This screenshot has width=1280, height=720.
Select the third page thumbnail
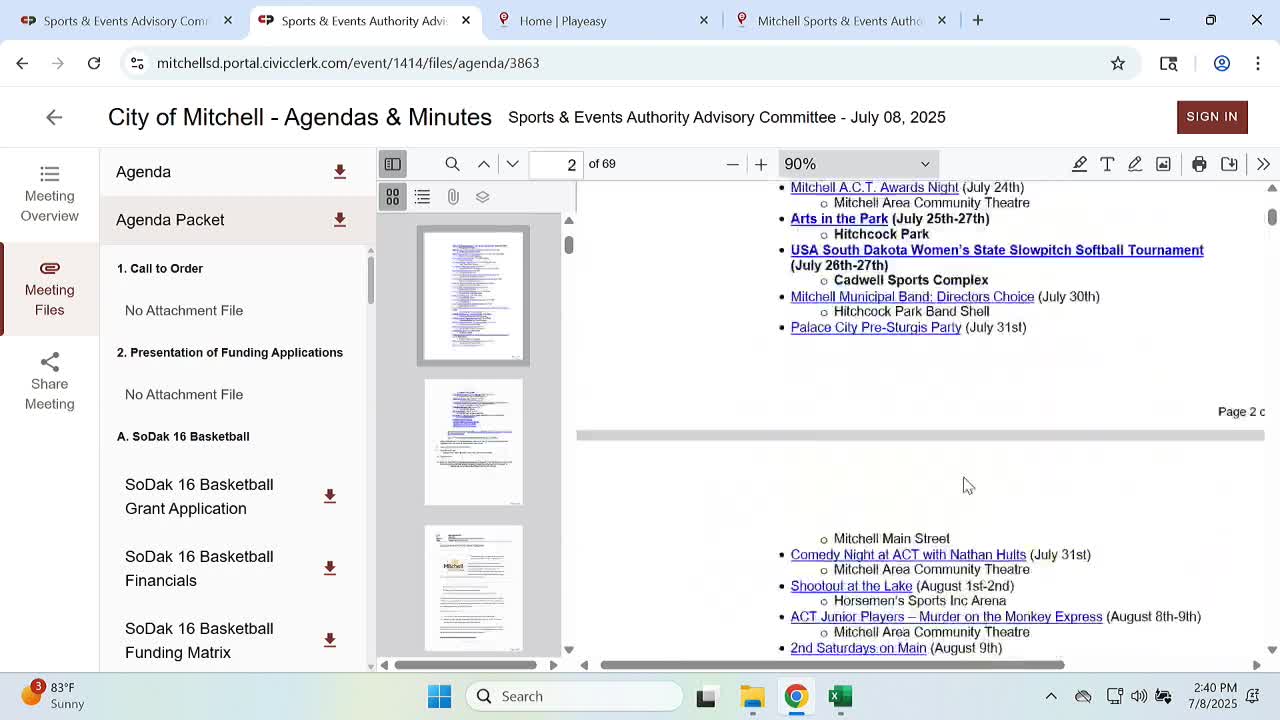coord(473,588)
